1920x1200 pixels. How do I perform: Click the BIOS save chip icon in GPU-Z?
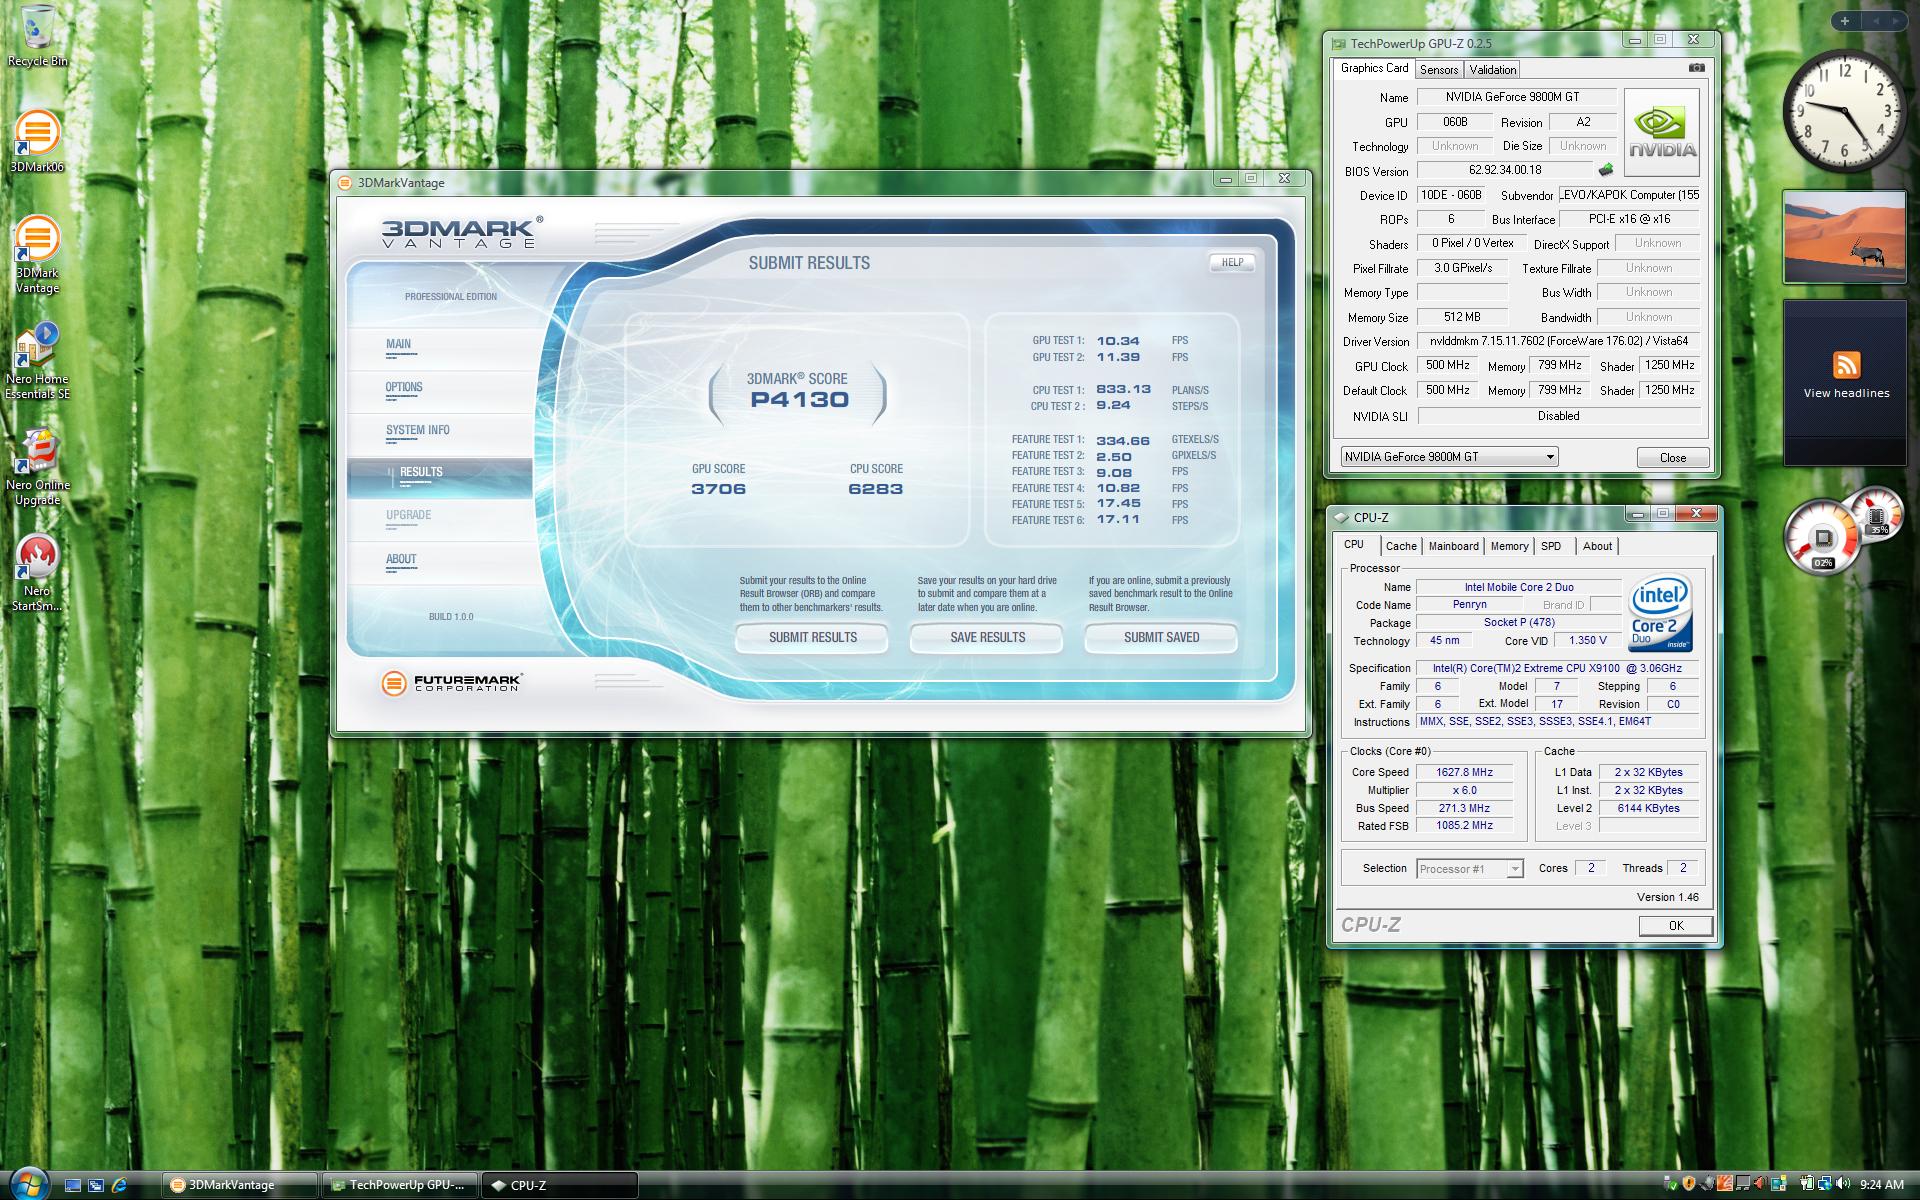1606,170
